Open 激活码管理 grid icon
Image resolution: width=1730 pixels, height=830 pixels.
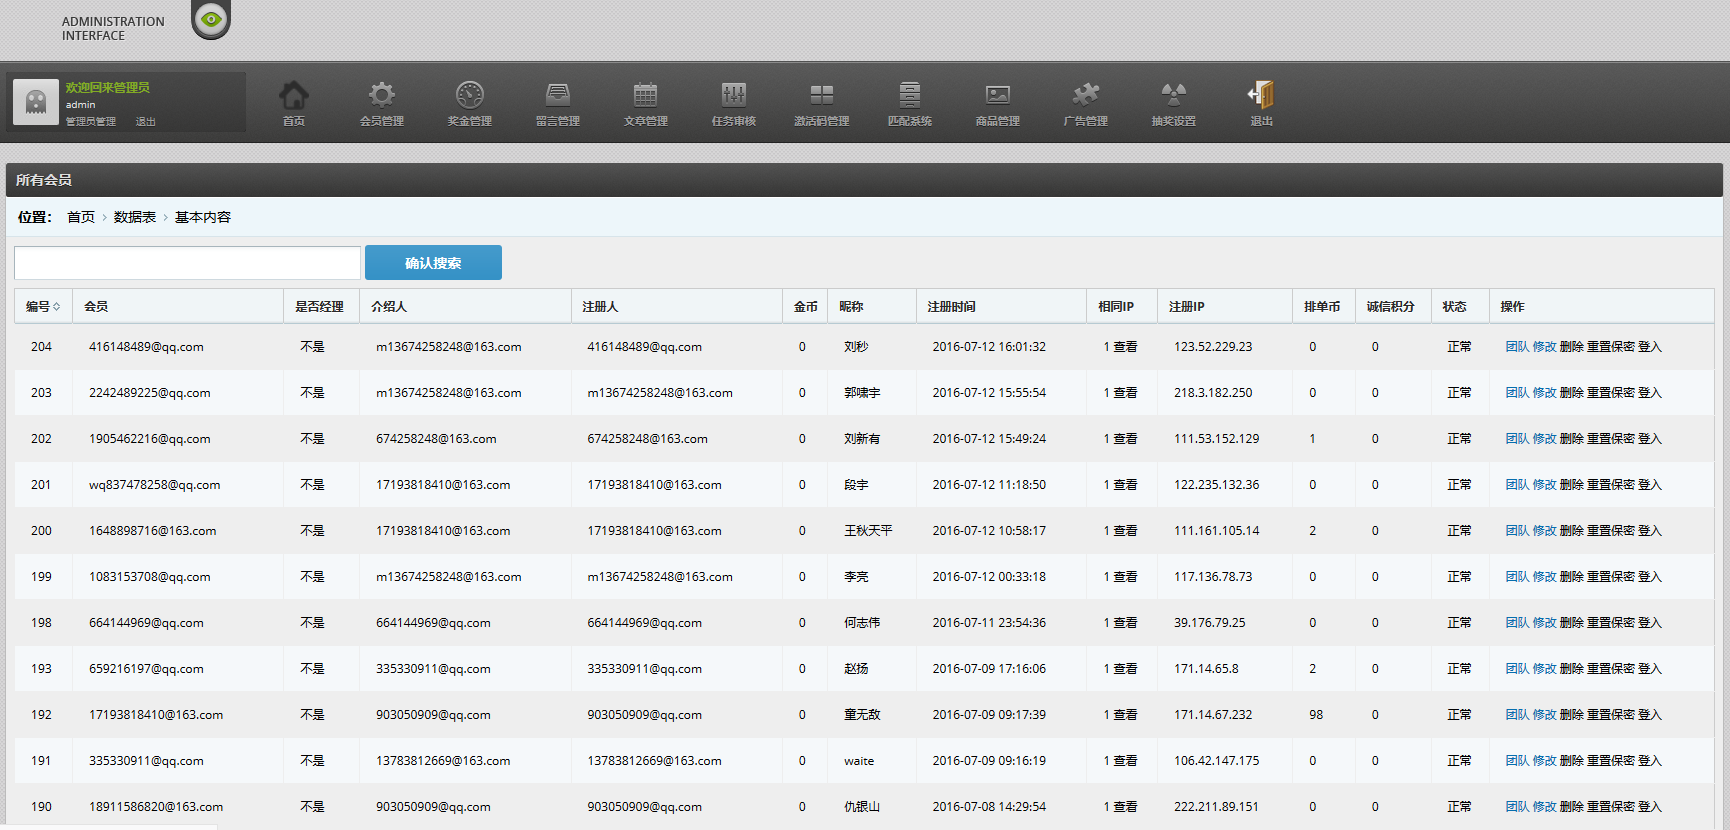point(821,95)
